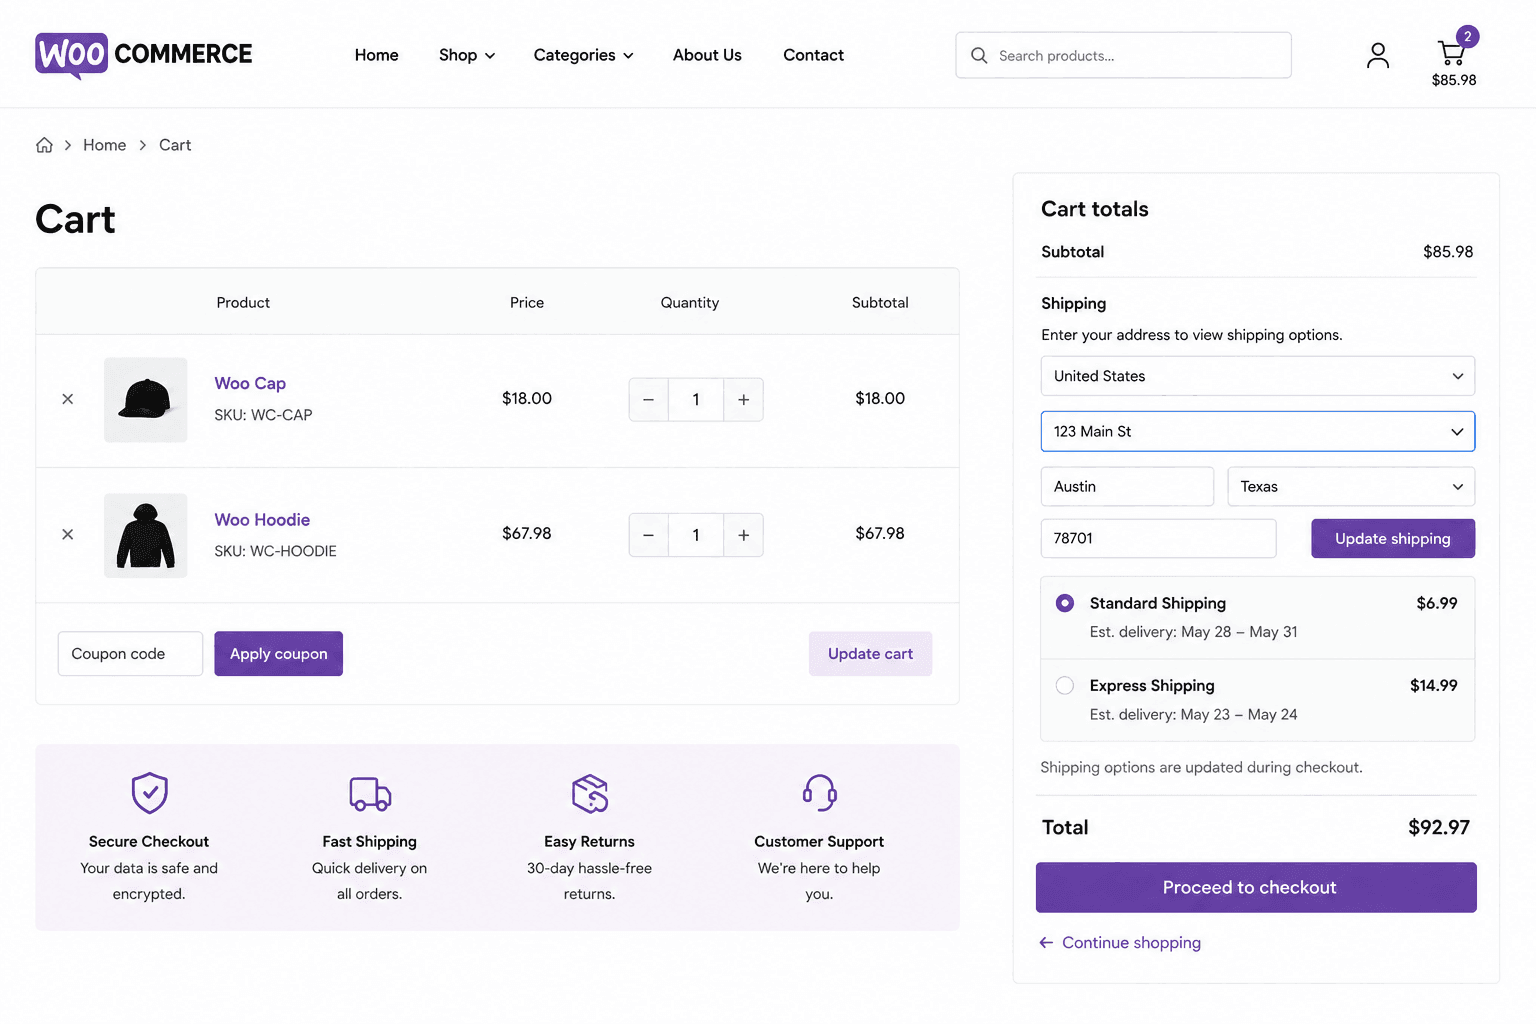Screen dimensions: 1536x1024
Task: Focus the Coupon code field
Action: 130,653
